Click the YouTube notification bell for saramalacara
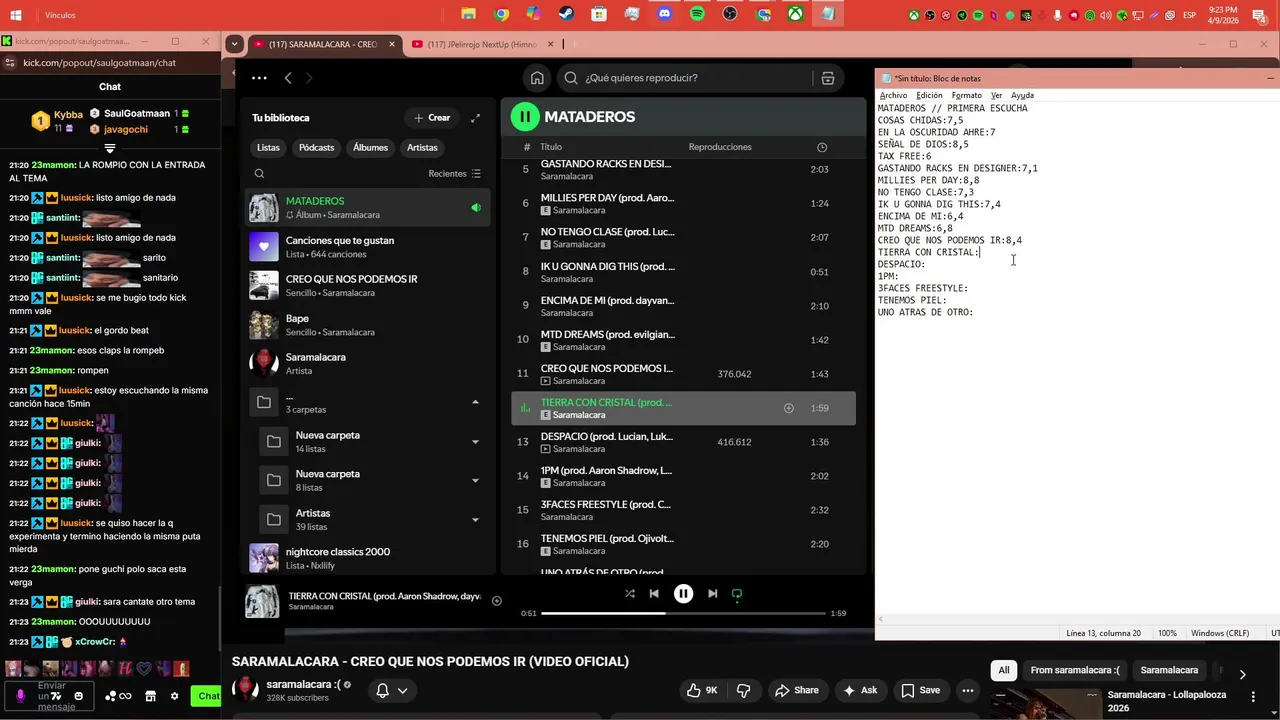 [x=382, y=690]
